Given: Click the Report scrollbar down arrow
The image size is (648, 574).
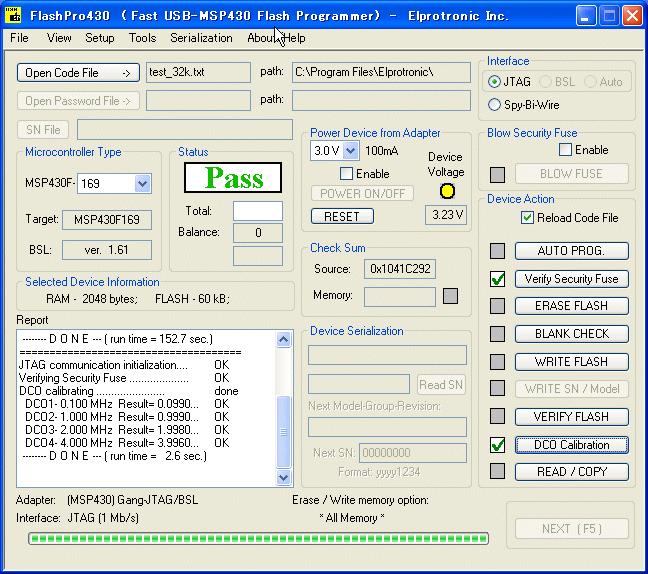Looking at the screenshot, I should coord(283,479).
